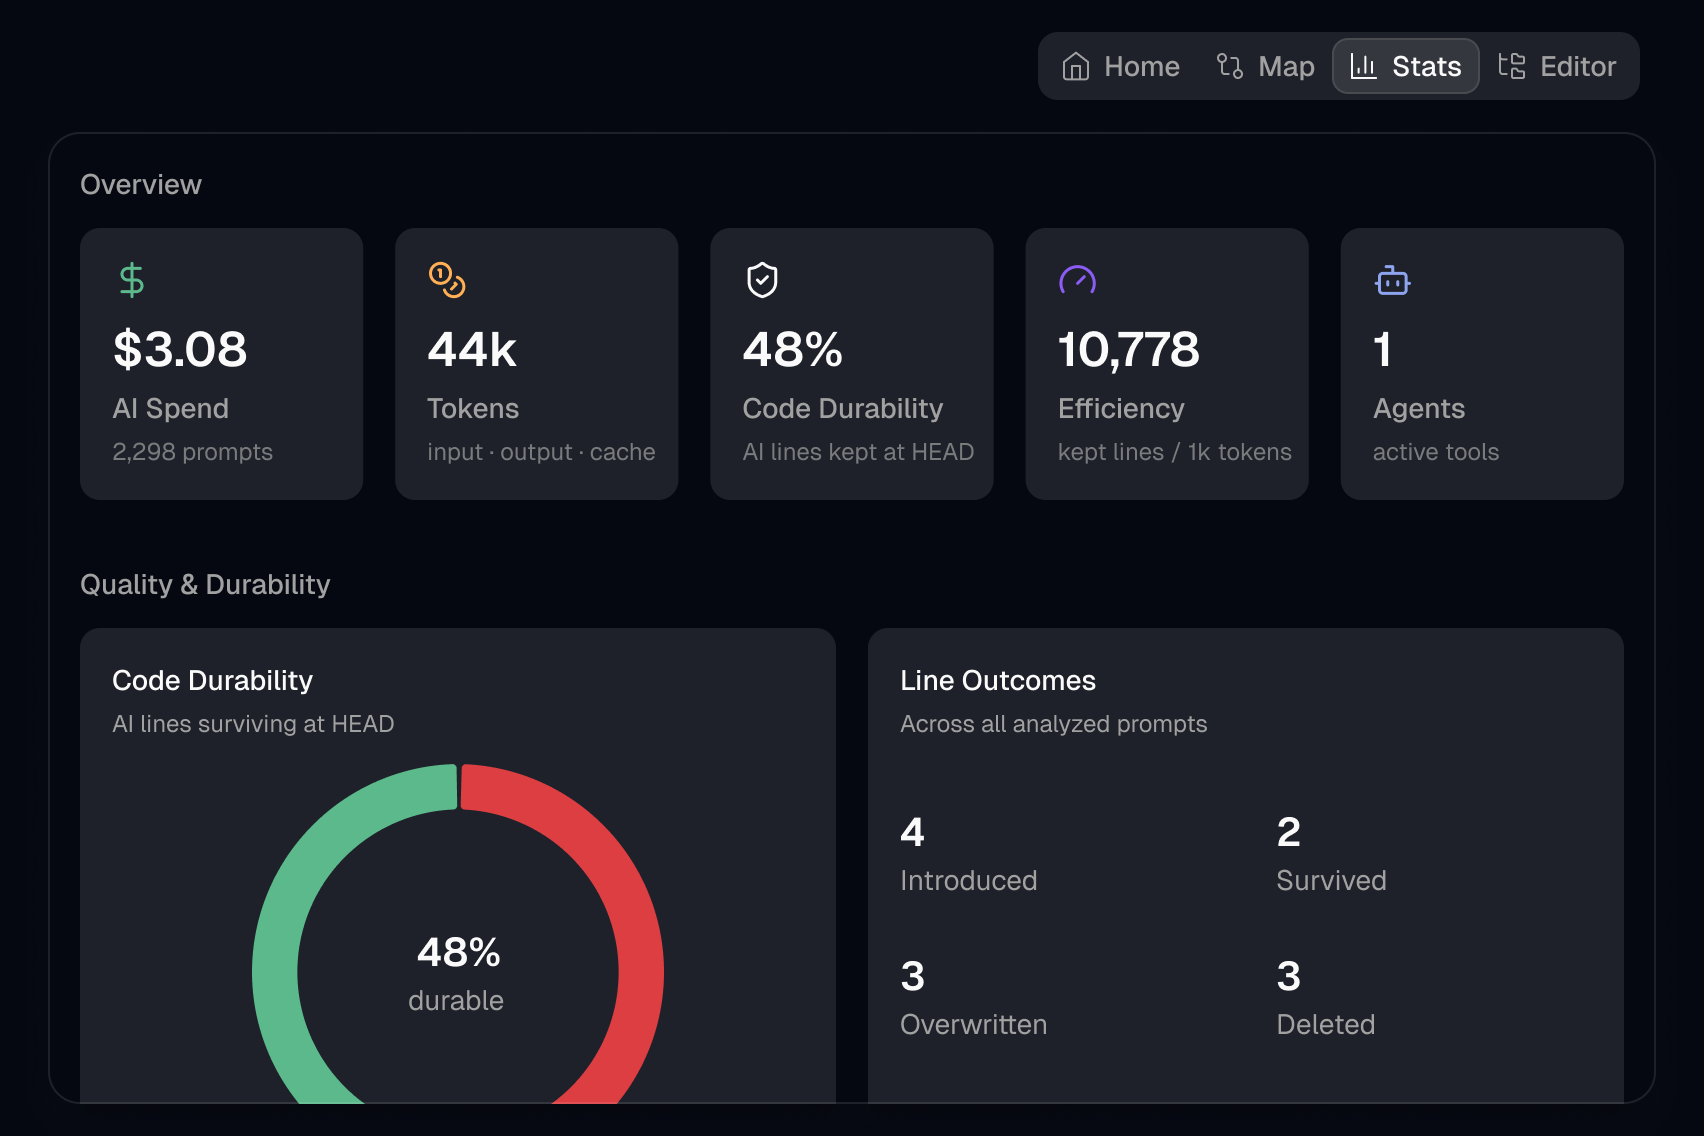Click the $3.08 spend value
Viewport: 1704px width, 1136px height.
click(x=180, y=349)
